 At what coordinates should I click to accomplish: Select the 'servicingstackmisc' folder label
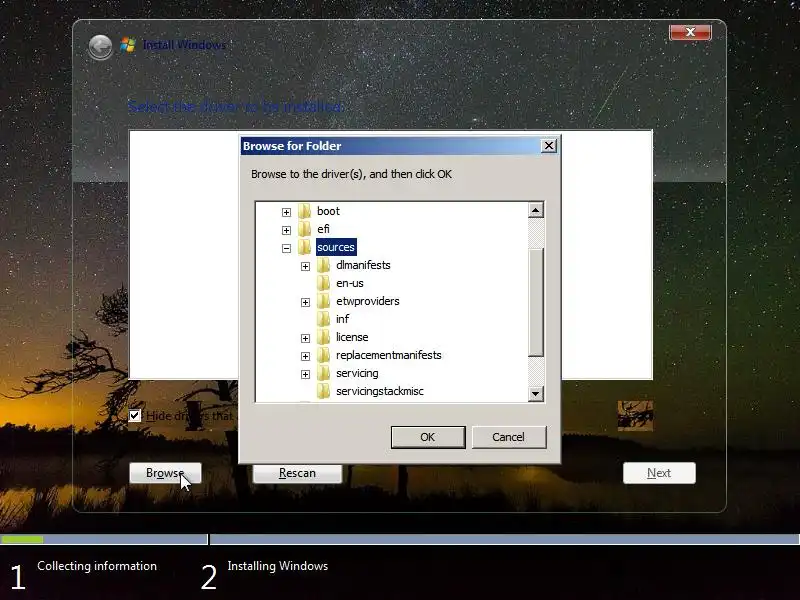380,391
